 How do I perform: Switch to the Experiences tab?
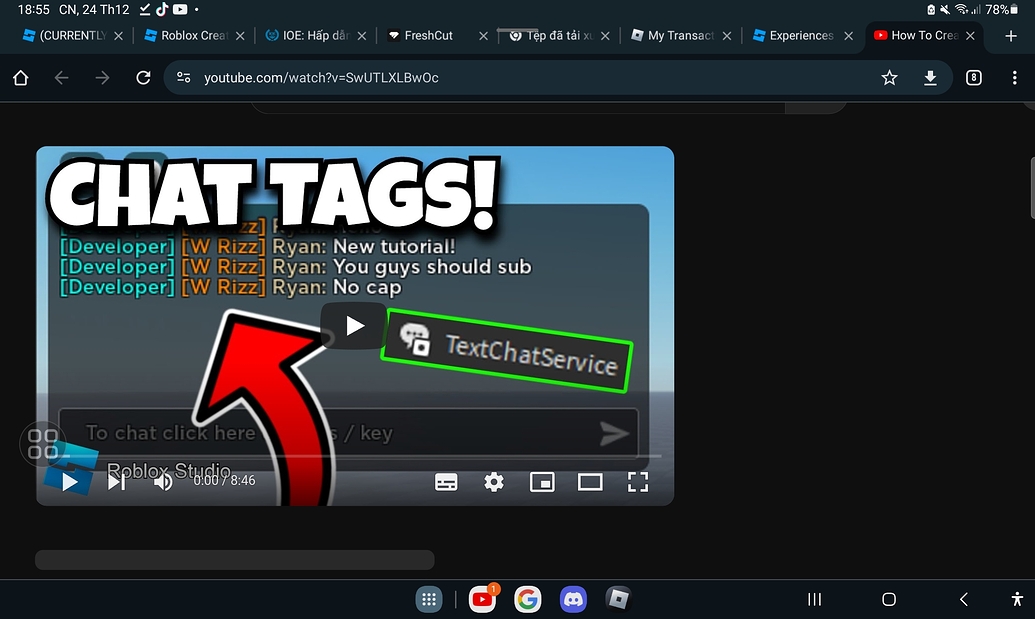pyautogui.click(x=794, y=36)
